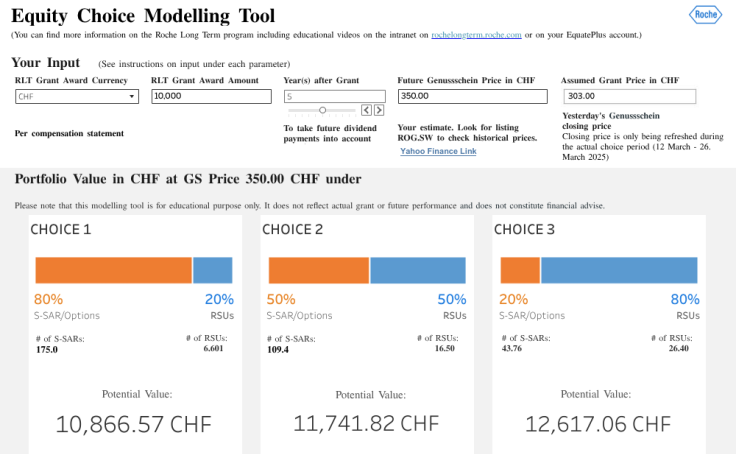Click Choice 3 orange S-SAR bar segment
The width and height of the screenshot is (736, 454).
pos(520,270)
